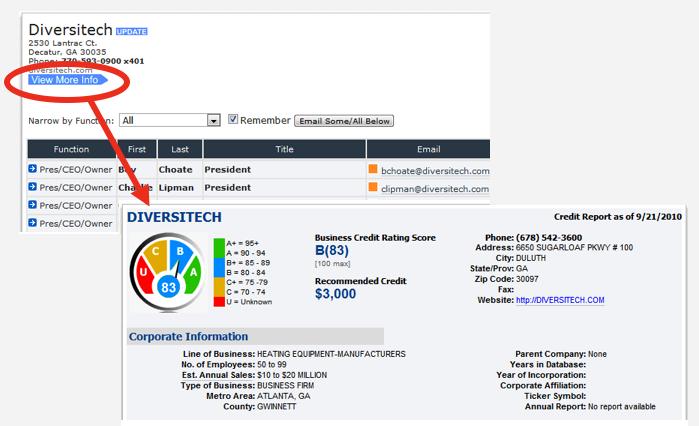
Task: Click the DULUTH city value
Action: click(530, 258)
